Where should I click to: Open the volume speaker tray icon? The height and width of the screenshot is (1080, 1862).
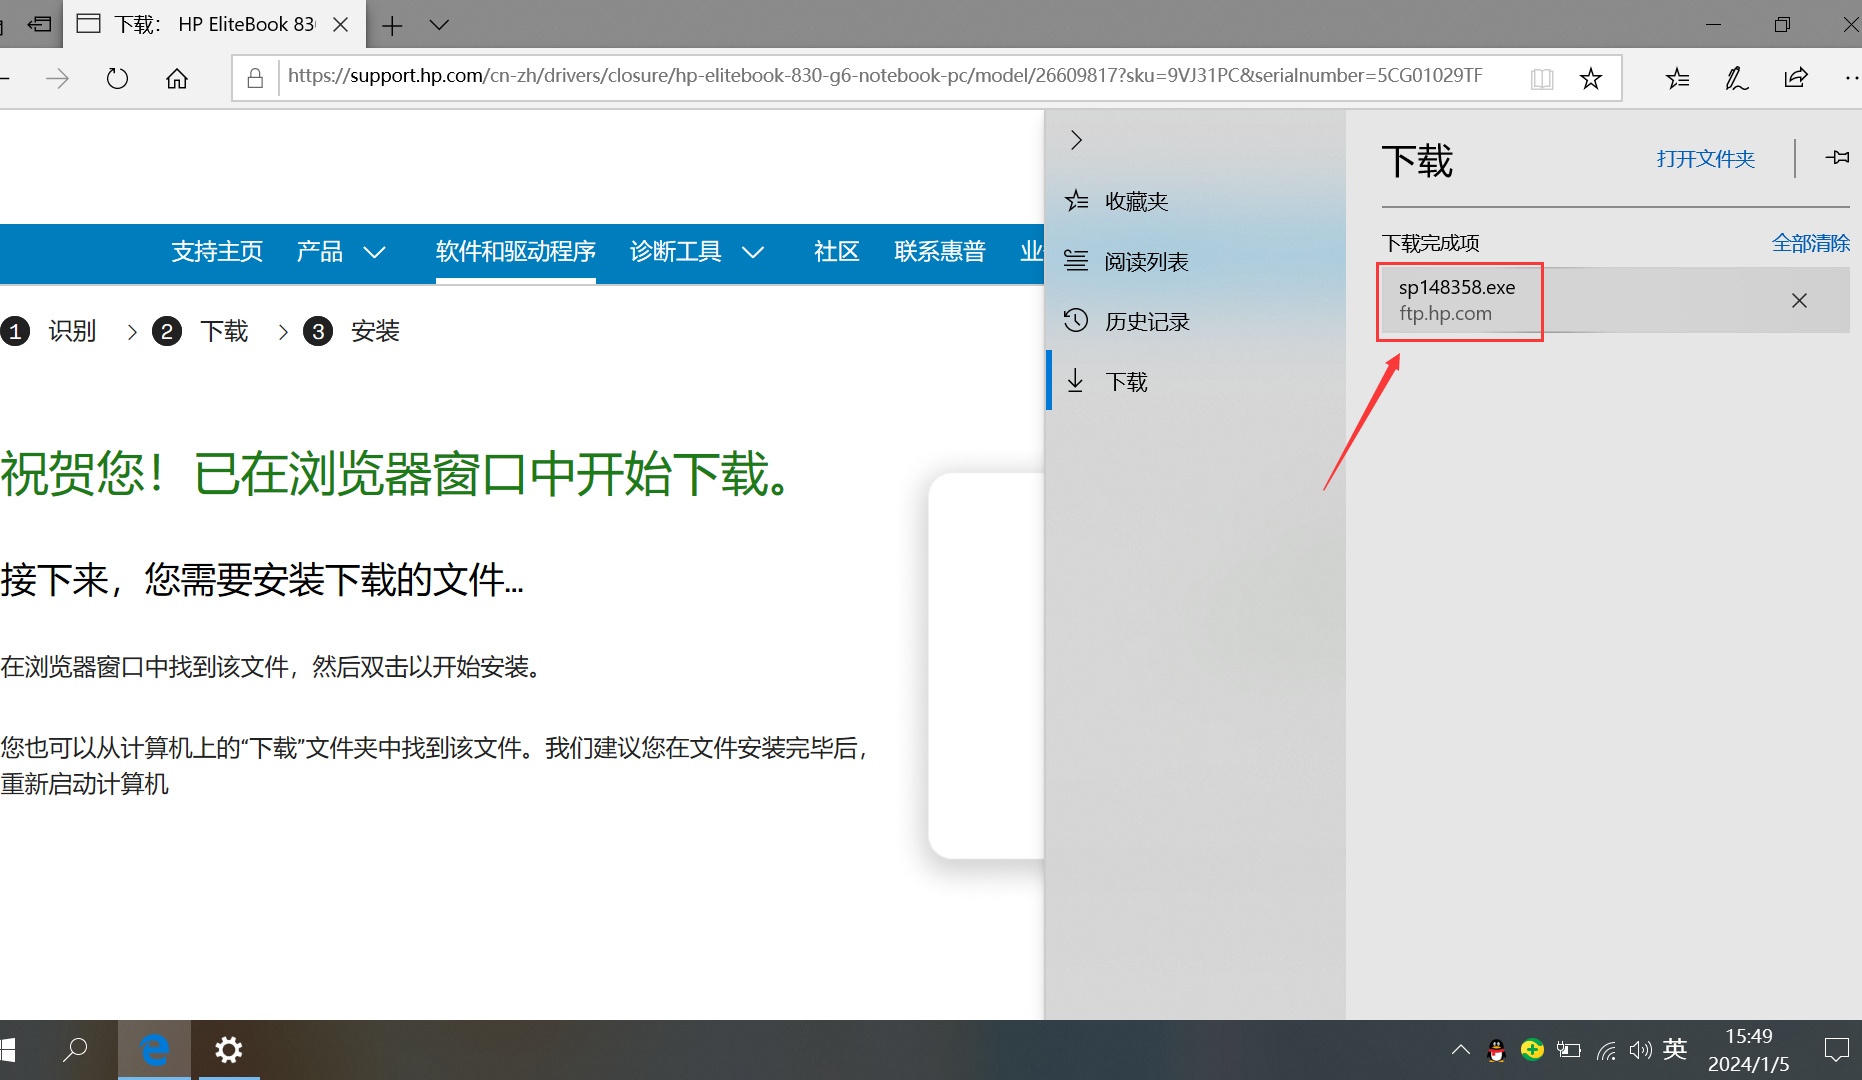(1640, 1050)
